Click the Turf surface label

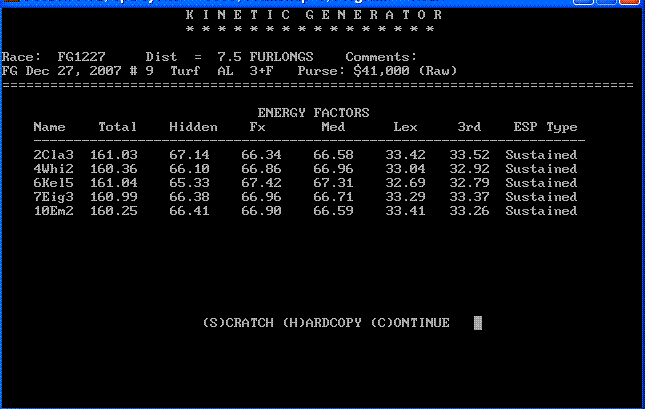[x=185, y=71]
